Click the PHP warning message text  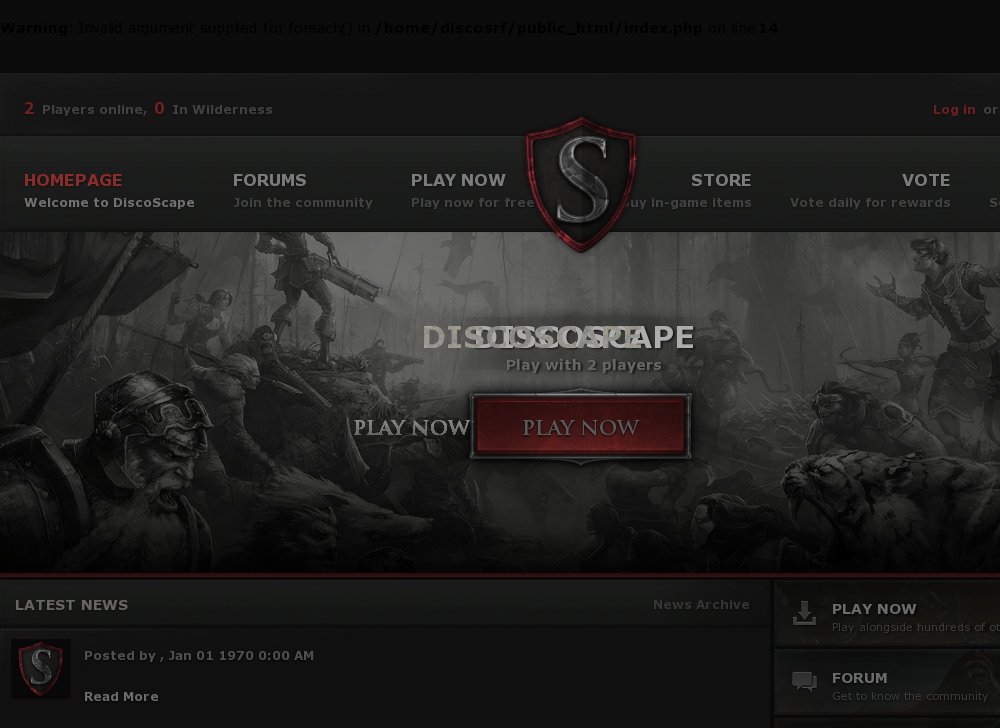[389, 28]
